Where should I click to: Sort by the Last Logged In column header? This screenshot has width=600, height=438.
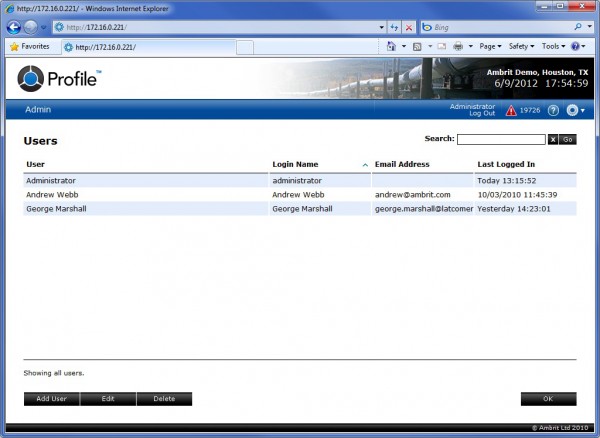(506, 164)
